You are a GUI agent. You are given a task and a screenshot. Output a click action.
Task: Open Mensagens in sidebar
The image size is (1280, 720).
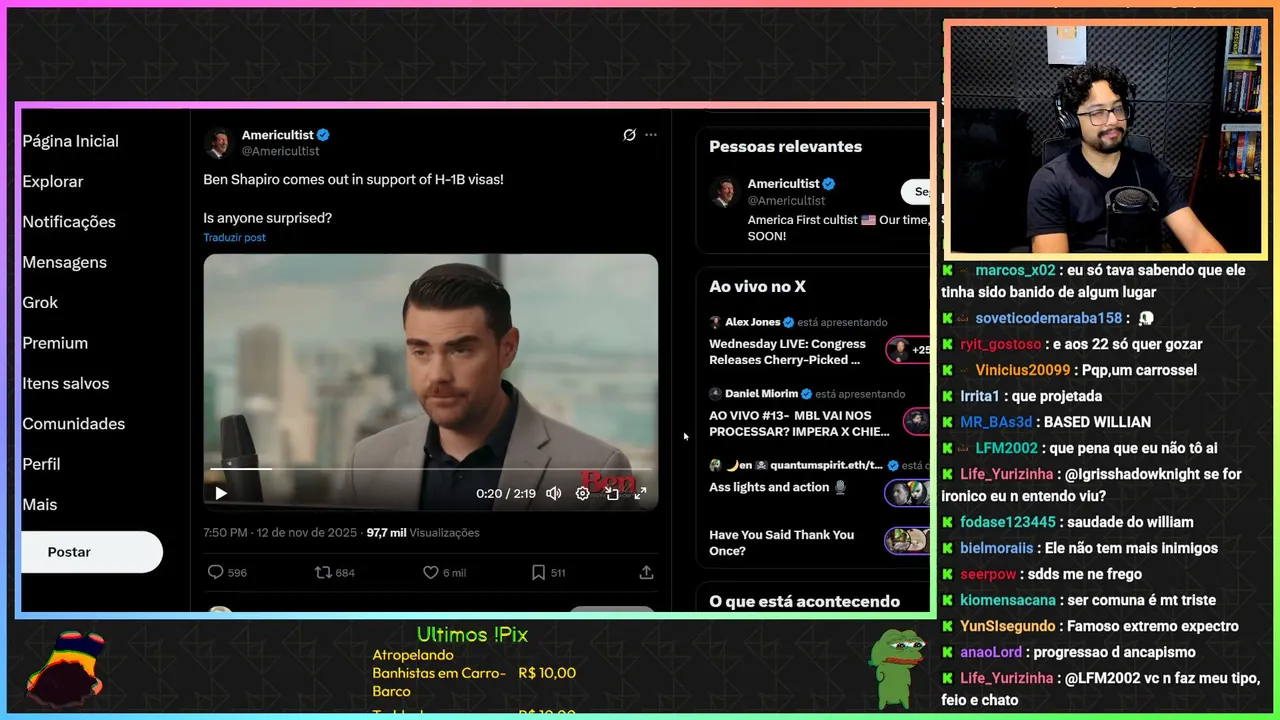click(64, 262)
